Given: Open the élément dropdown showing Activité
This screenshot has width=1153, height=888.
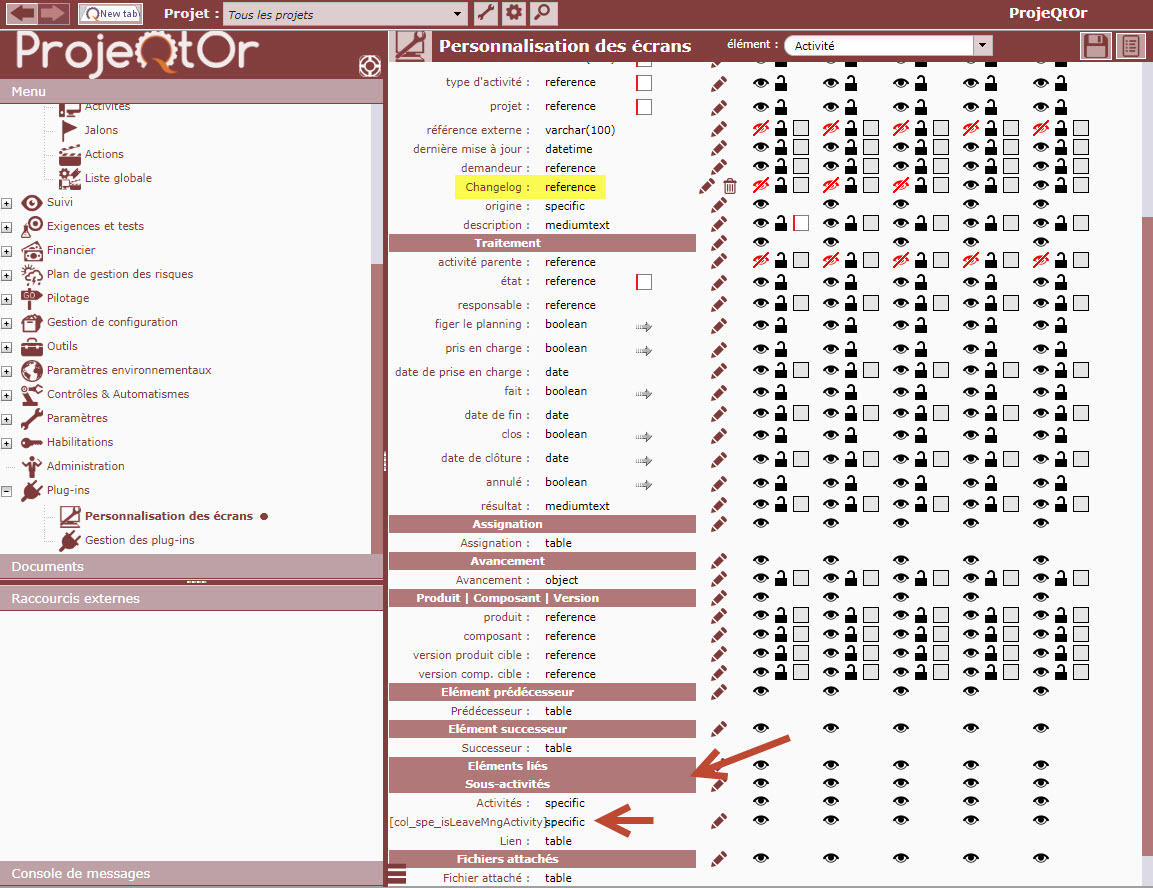Looking at the screenshot, I should (888, 46).
